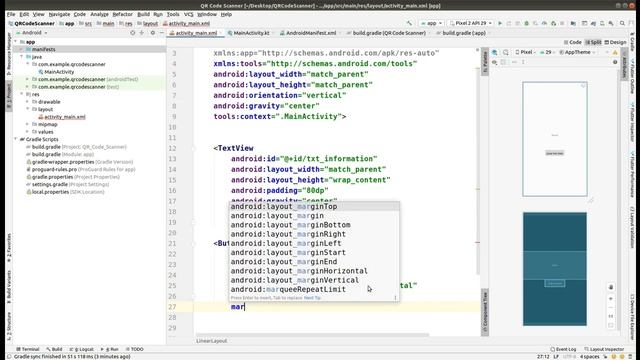Image resolution: width=640 pixels, height=360 pixels.
Task: Switch the editor to Split view
Action: [593, 42]
